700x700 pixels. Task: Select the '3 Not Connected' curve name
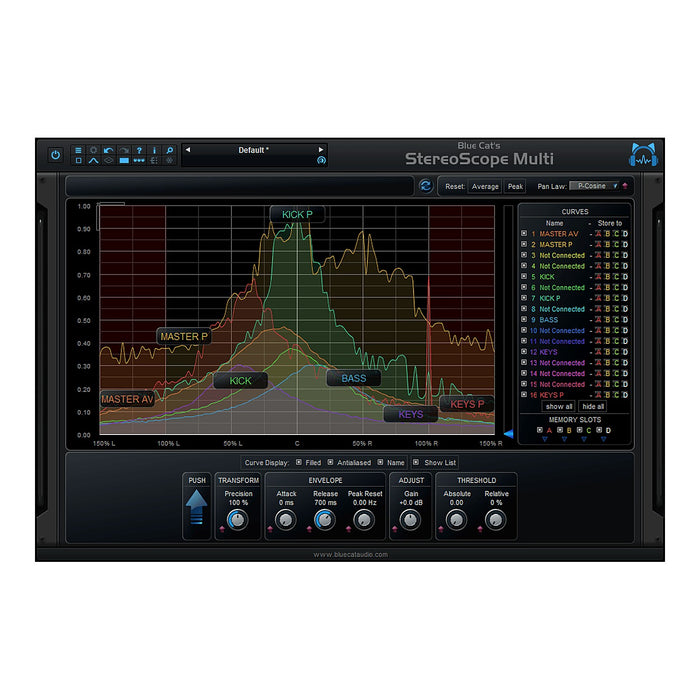(x=562, y=255)
